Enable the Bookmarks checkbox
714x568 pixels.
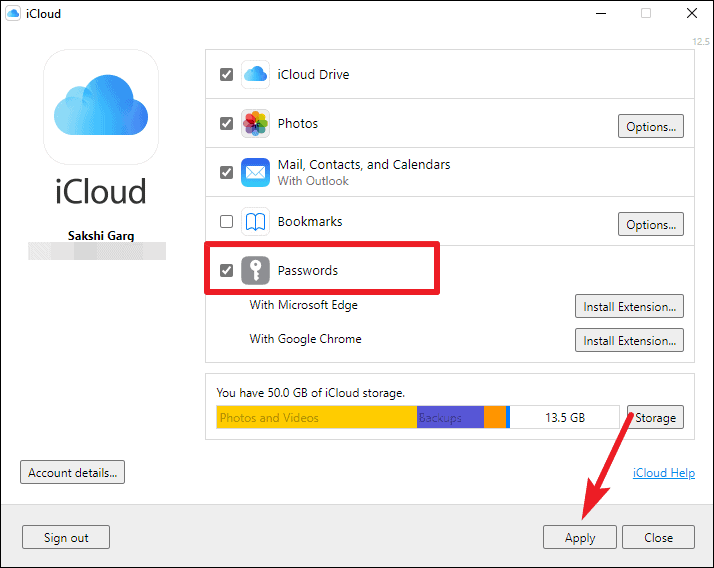226,222
